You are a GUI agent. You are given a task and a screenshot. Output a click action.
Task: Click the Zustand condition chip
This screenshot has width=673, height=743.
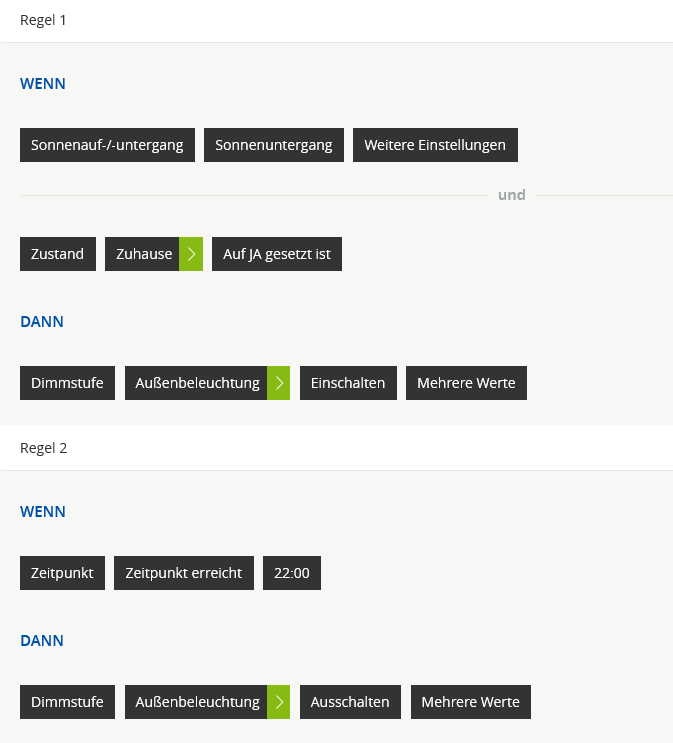point(58,254)
